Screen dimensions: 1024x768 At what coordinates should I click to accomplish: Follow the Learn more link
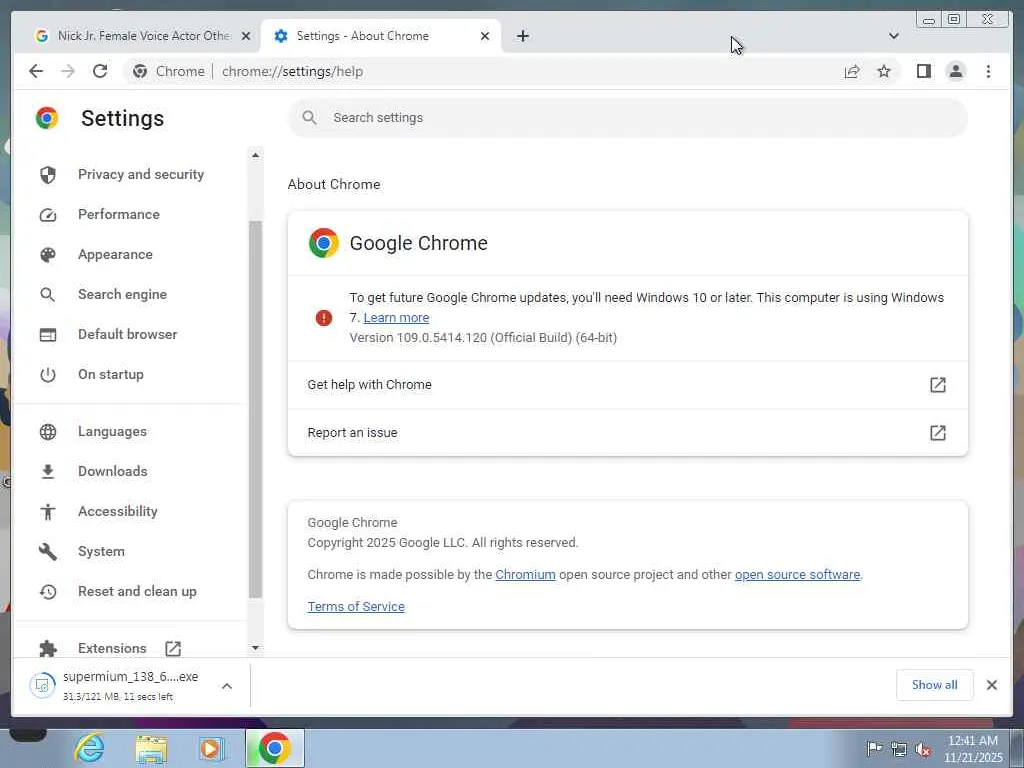pos(396,317)
